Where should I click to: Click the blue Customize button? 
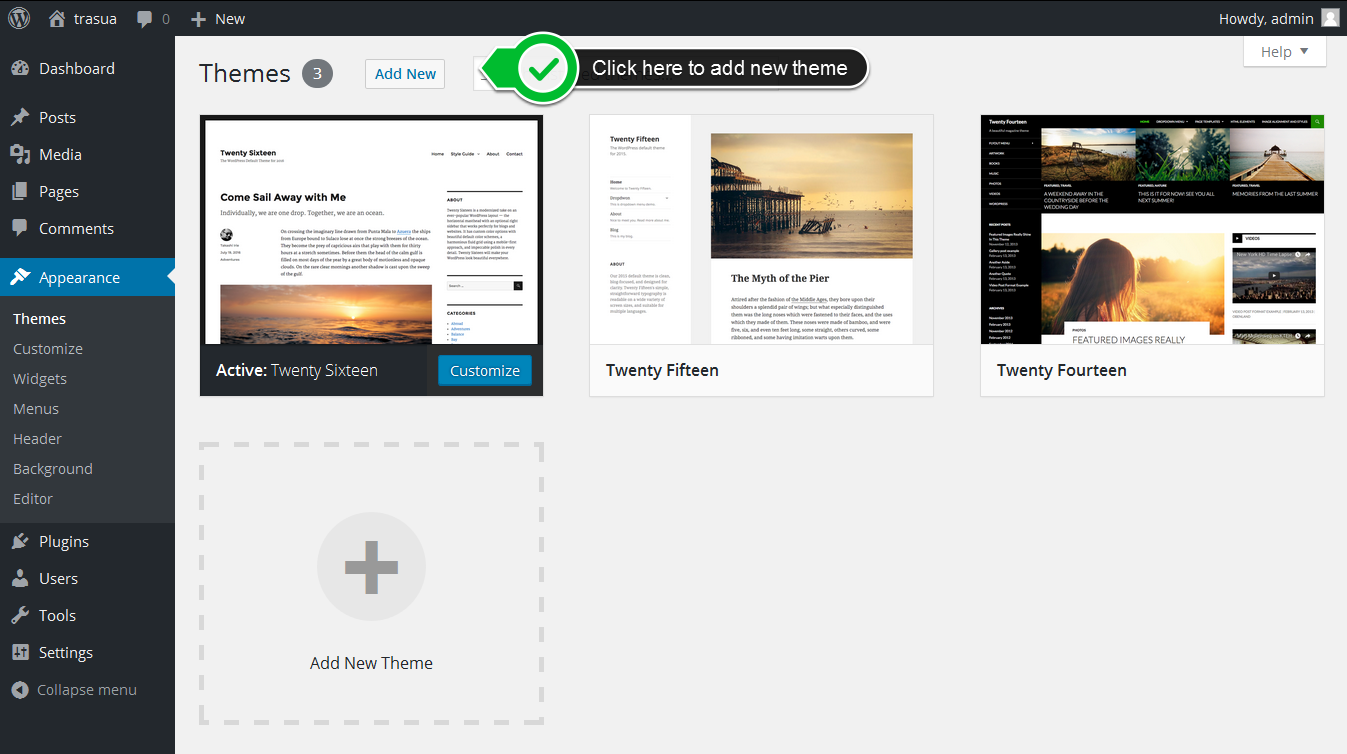484,370
